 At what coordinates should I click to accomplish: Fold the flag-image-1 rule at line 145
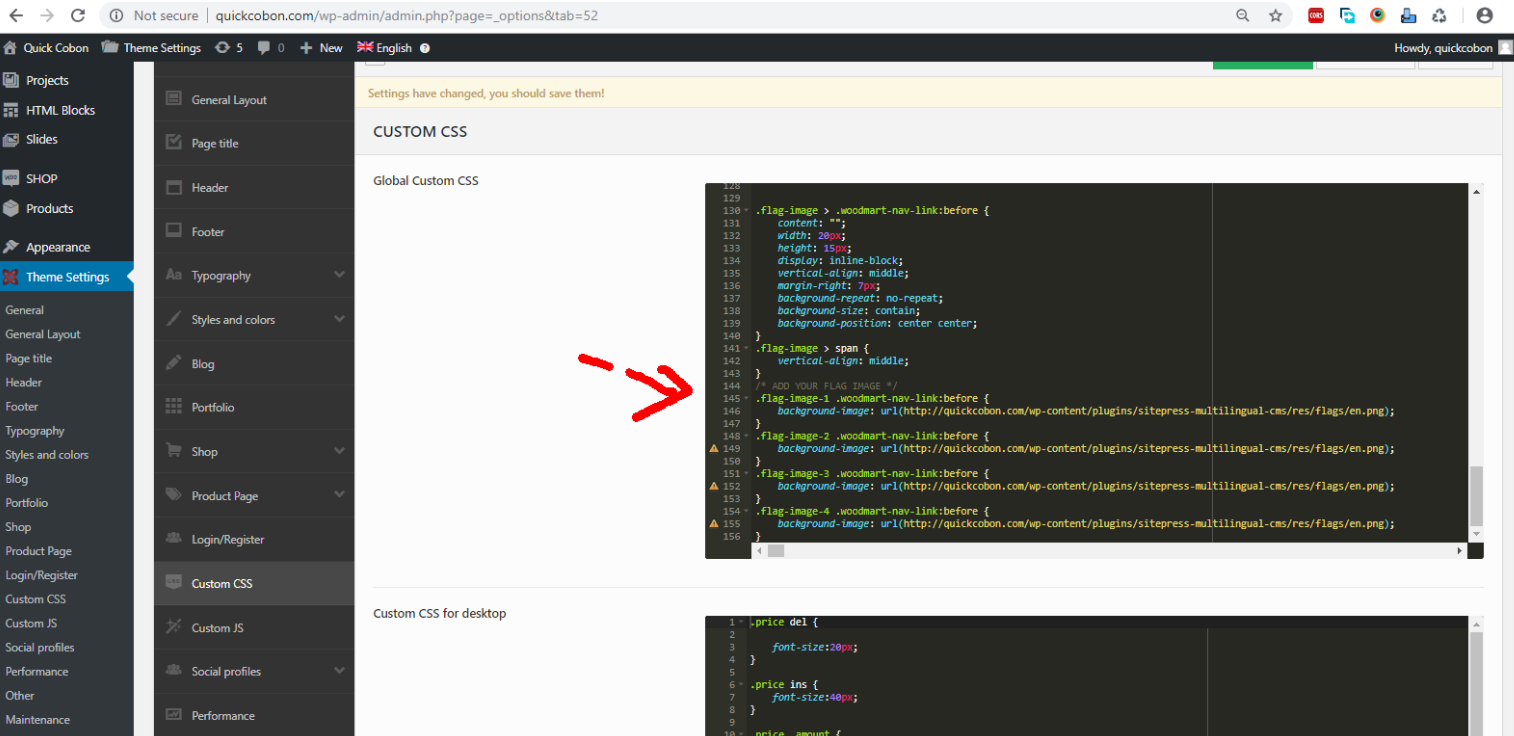coord(746,399)
